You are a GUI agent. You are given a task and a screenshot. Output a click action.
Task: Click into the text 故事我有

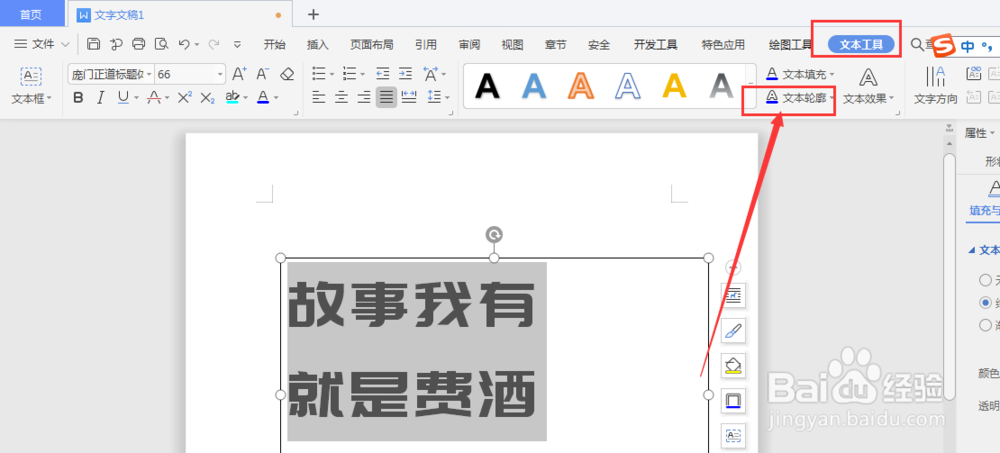pos(411,305)
